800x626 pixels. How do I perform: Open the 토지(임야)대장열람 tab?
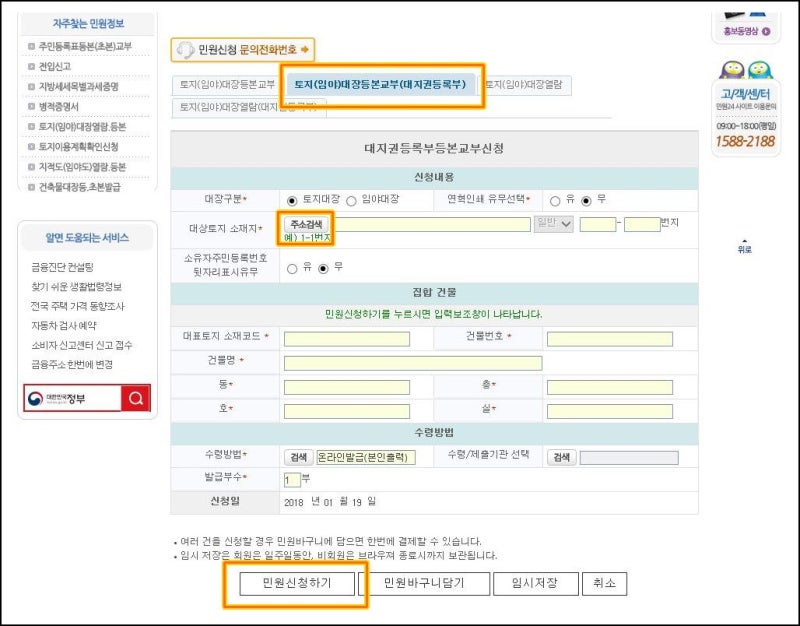click(x=524, y=85)
